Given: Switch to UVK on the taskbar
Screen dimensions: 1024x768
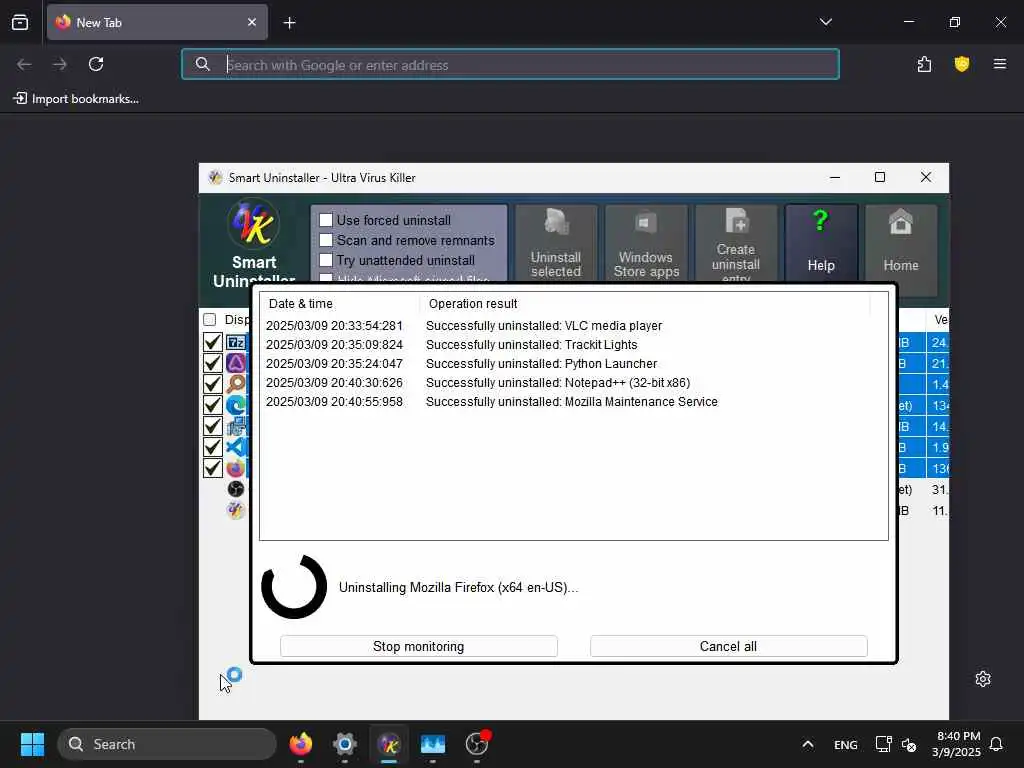Looking at the screenshot, I should [x=389, y=744].
